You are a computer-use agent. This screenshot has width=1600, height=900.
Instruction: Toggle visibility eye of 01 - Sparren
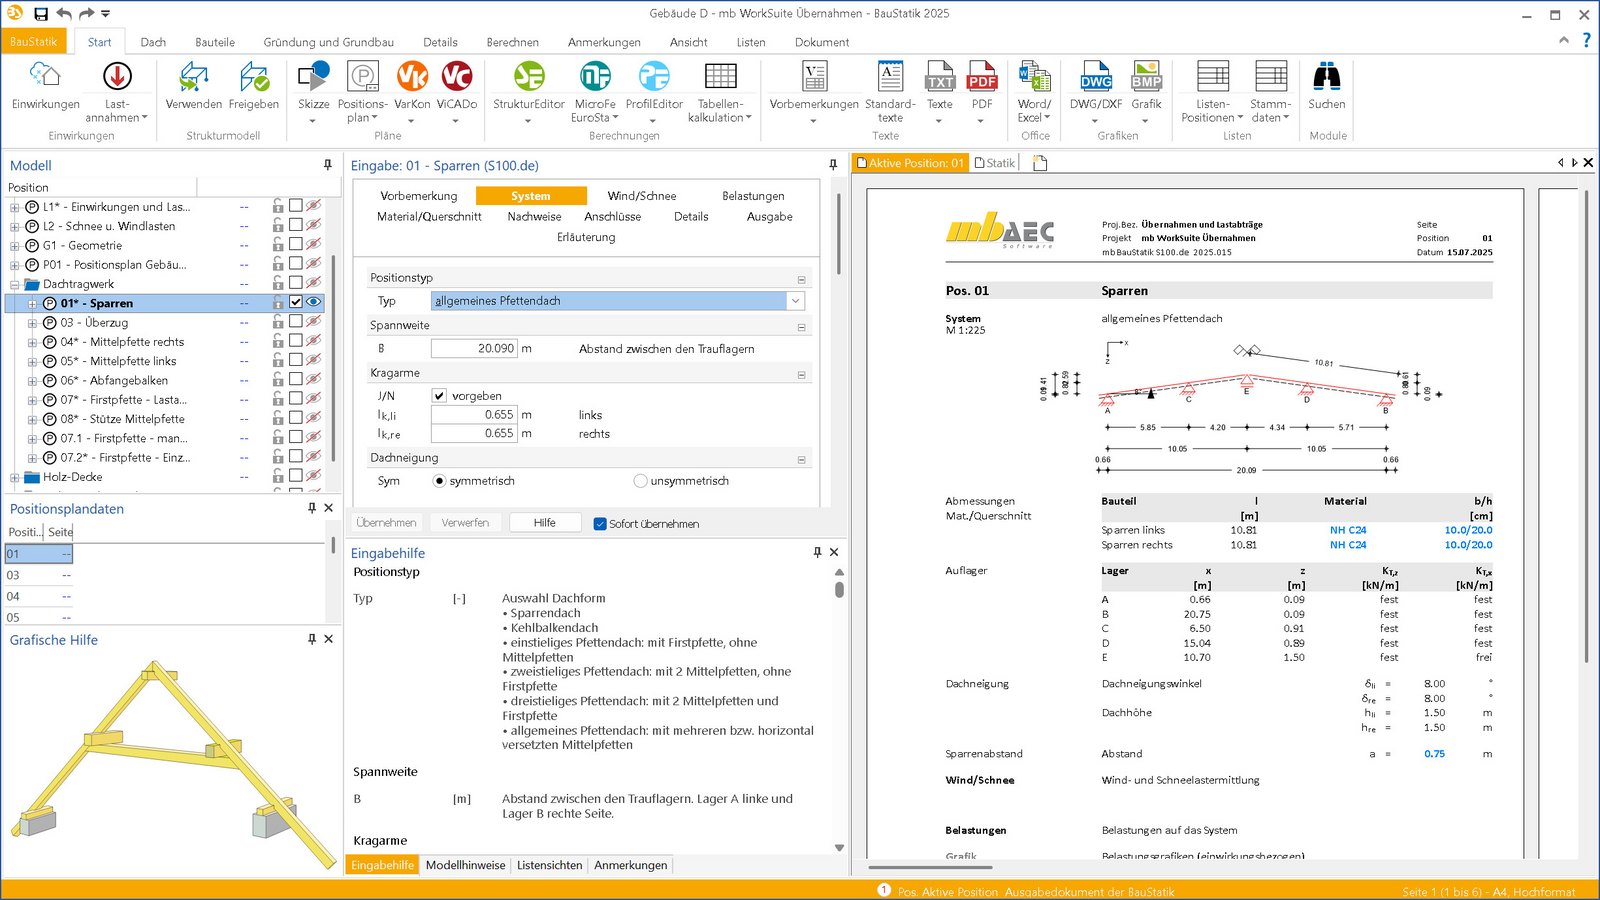(x=314, y=302)
